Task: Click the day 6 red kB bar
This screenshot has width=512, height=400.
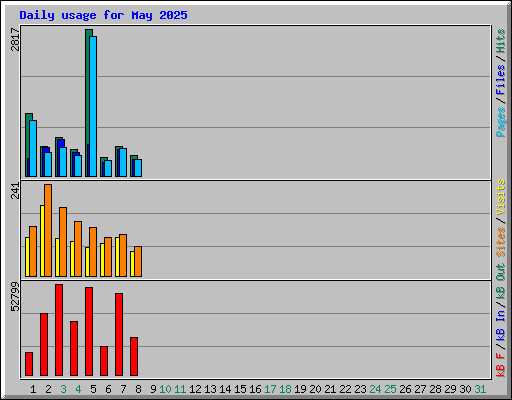Action: (x=104, y=361)
